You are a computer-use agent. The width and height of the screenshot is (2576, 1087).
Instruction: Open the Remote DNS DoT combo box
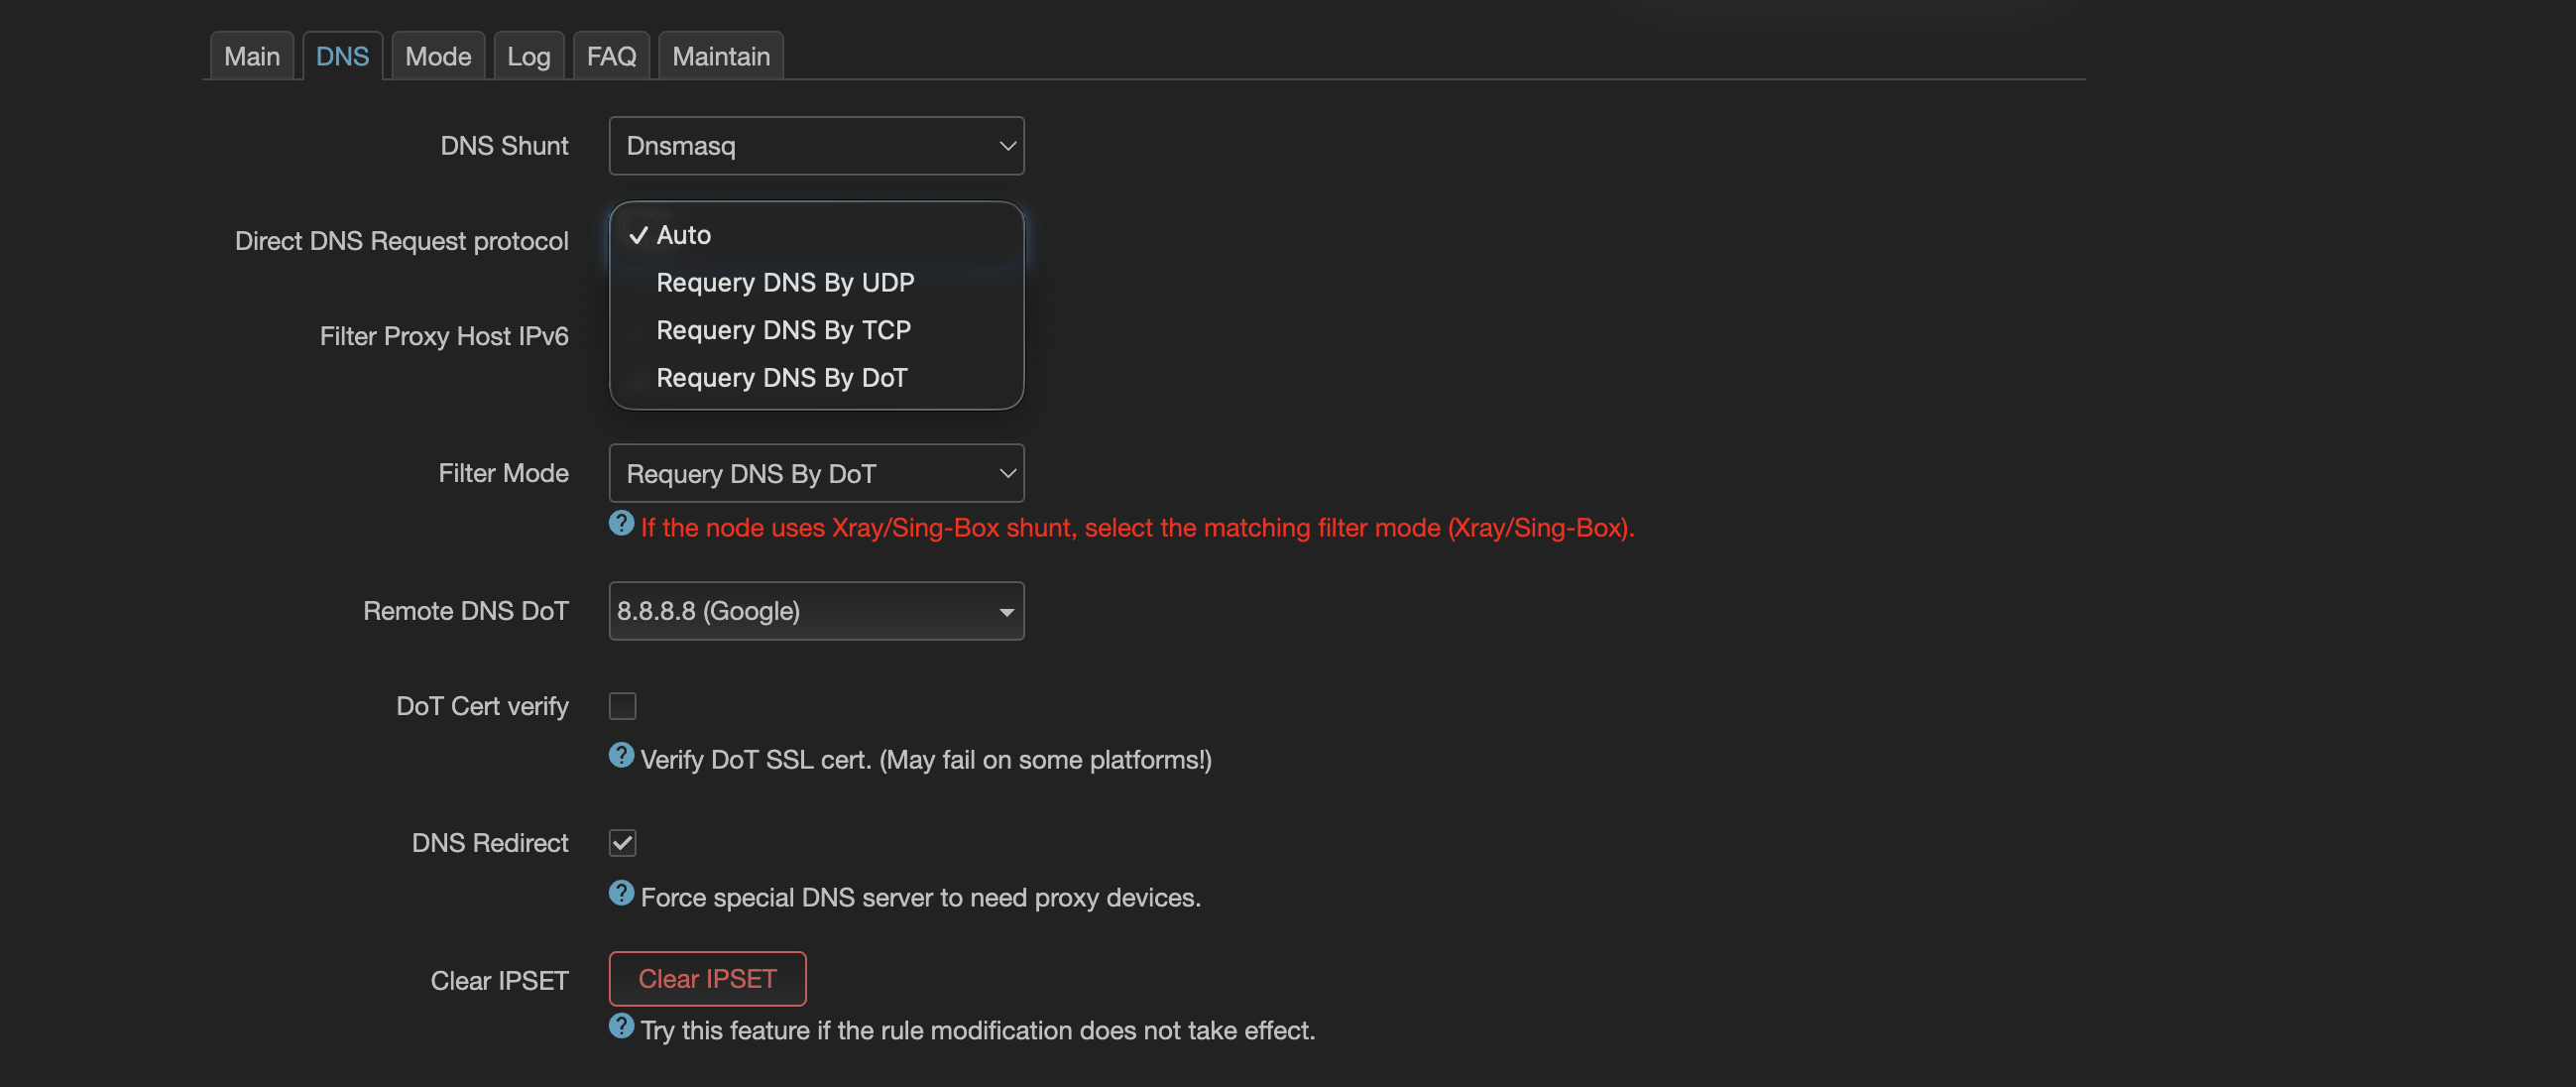pyautogui.click(x=816, y=611)
